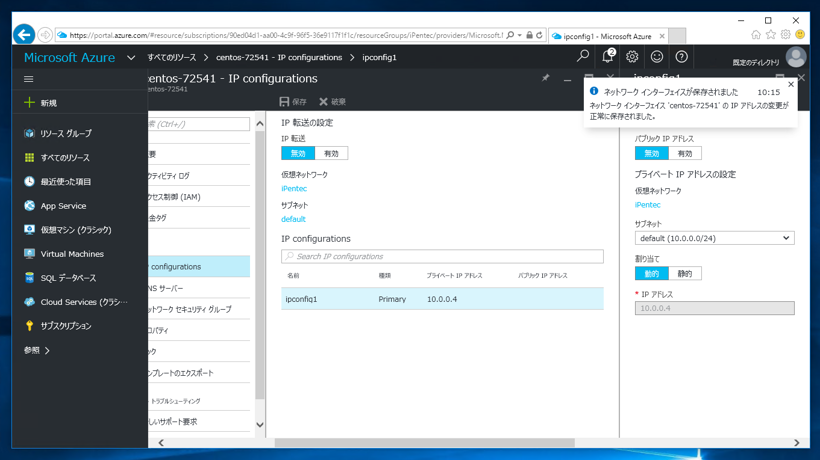Pin the IP configurations blade

click(545, 78)
